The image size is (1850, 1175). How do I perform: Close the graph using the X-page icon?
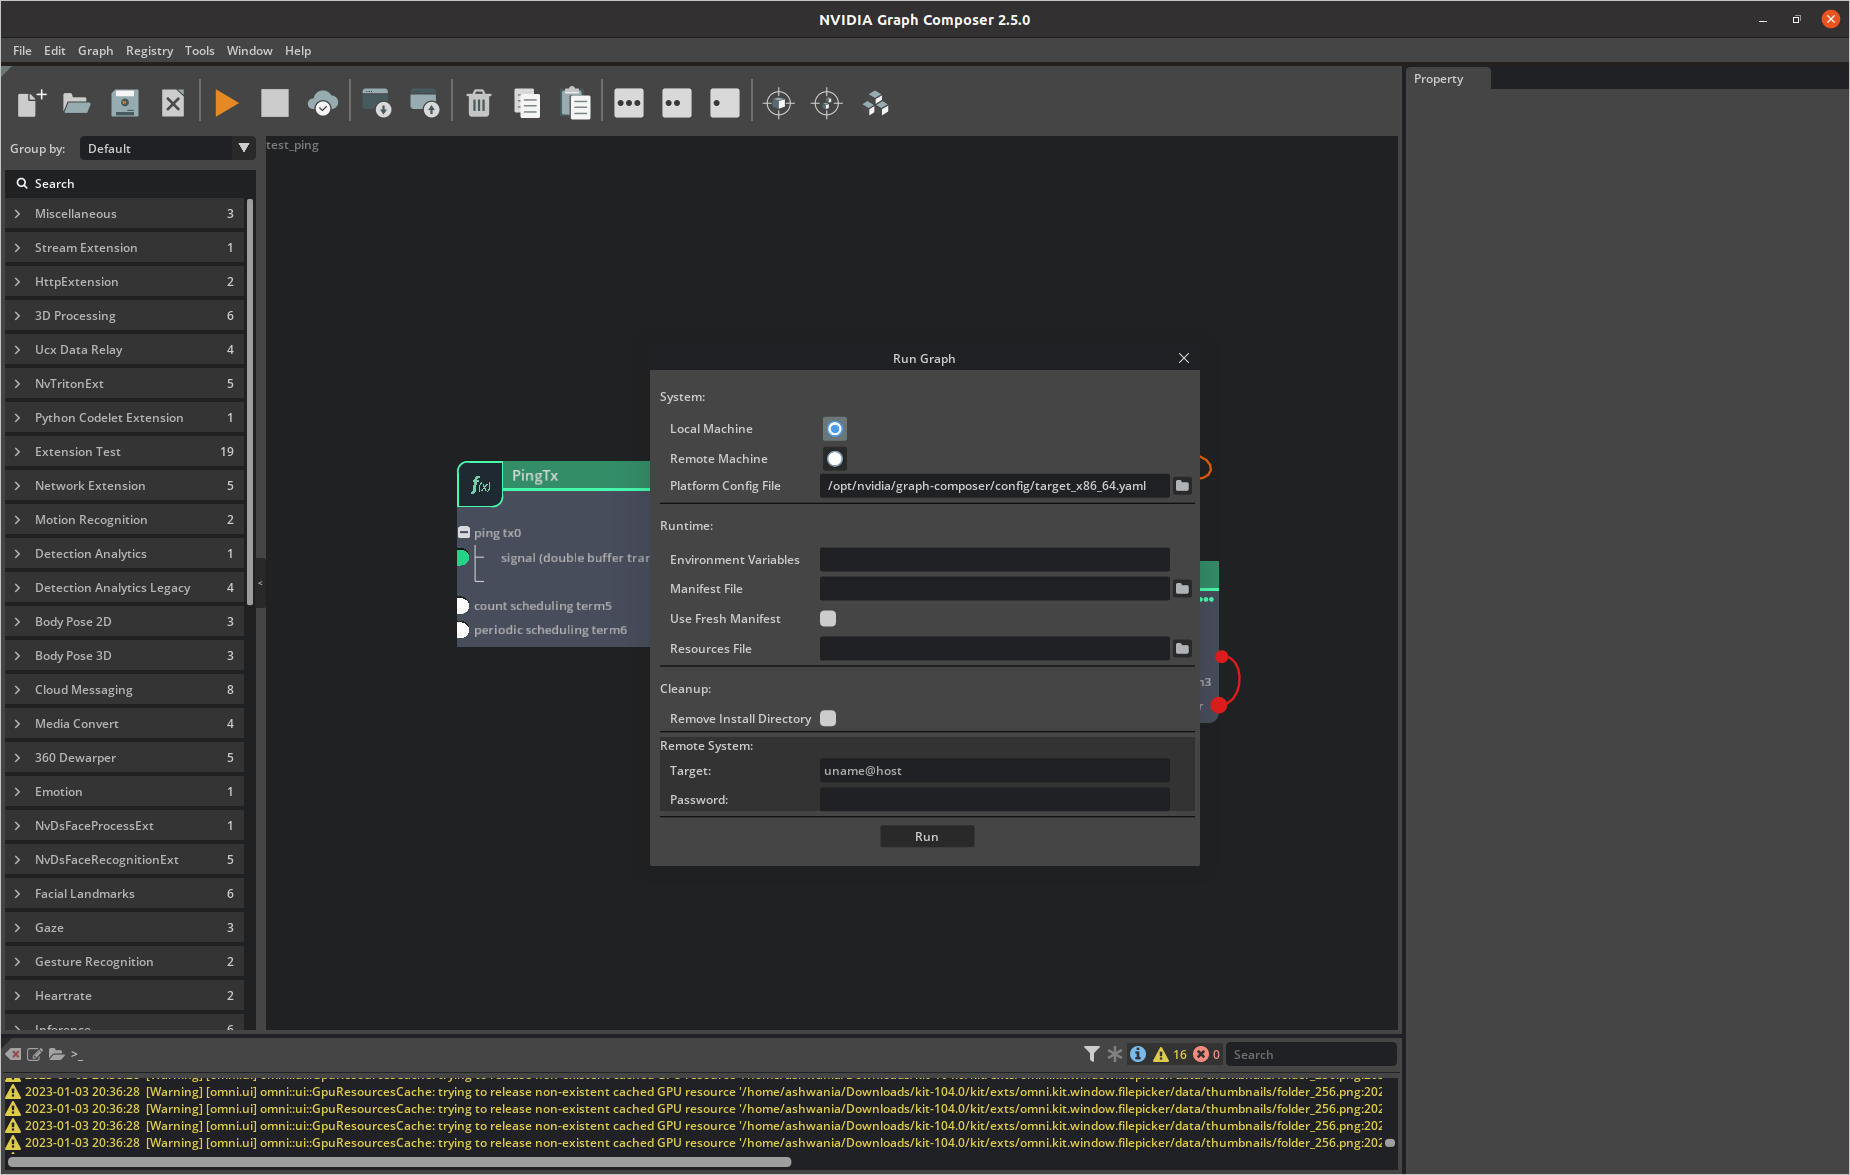(173, 103)
